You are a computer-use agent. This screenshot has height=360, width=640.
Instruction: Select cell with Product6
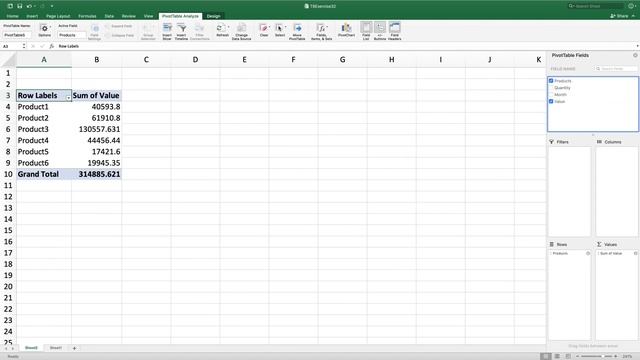tap(44, 163)
